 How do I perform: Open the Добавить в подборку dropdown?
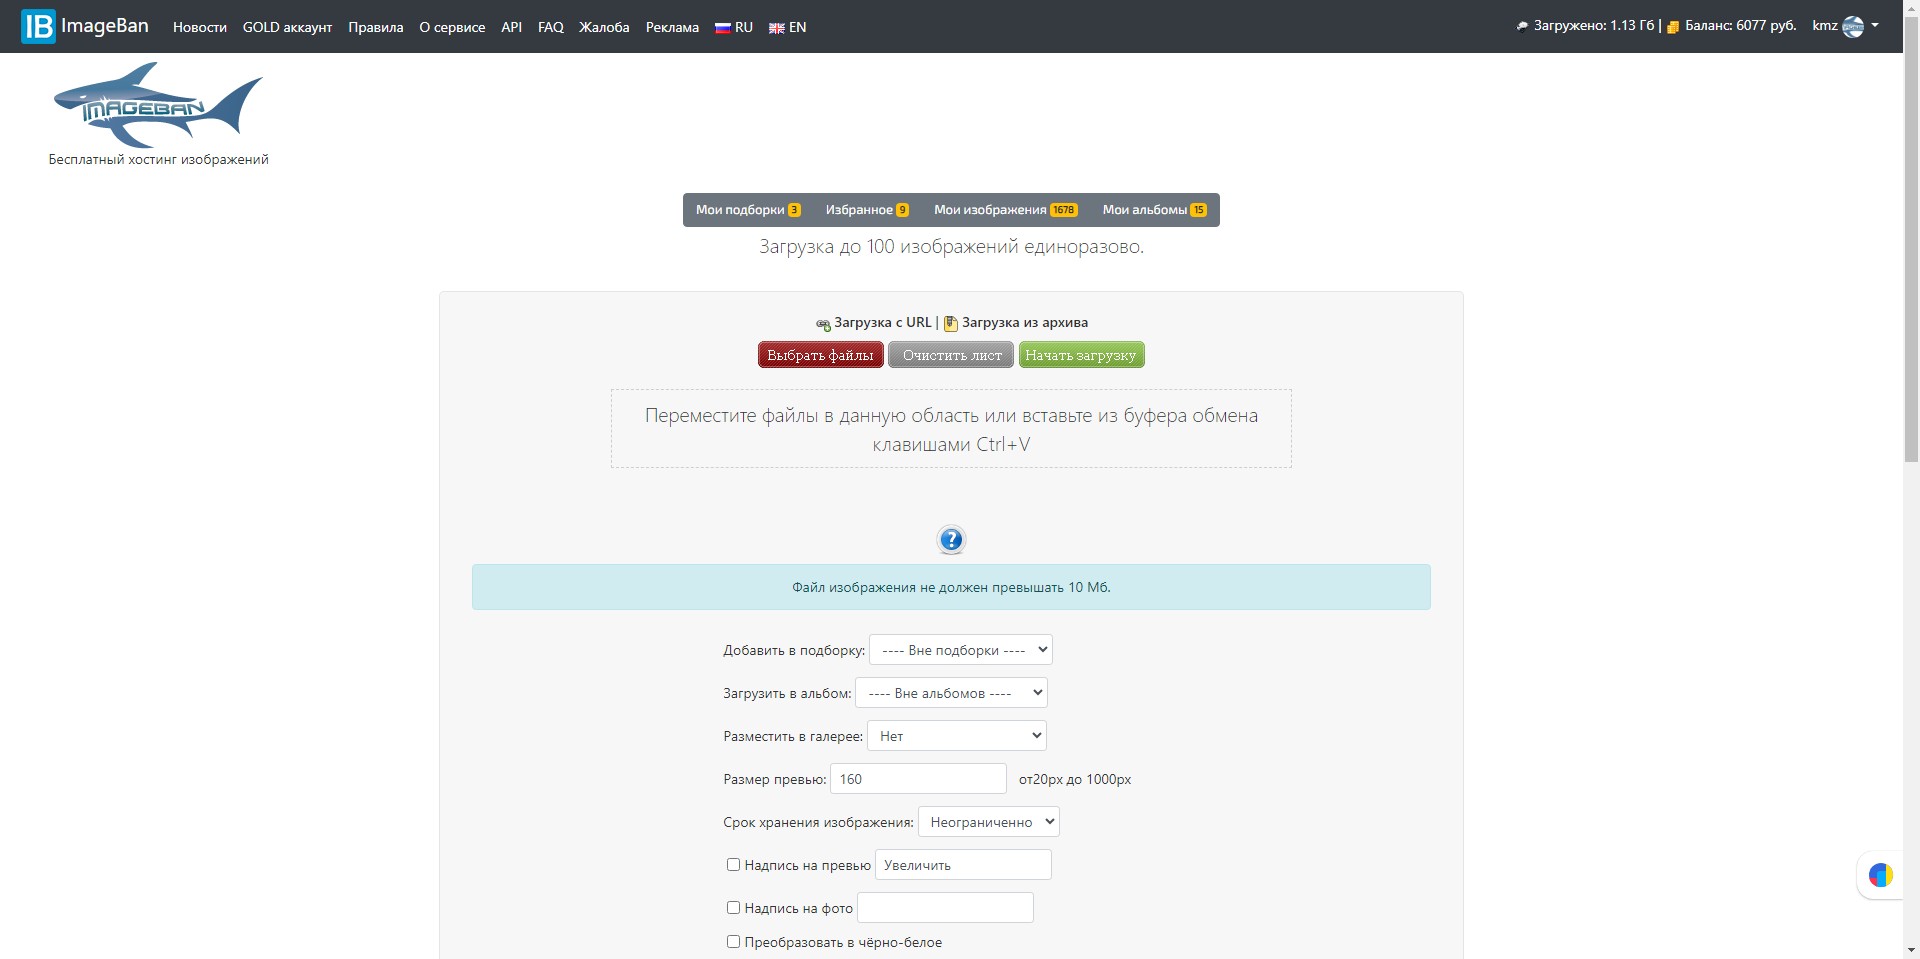point(961,650)
